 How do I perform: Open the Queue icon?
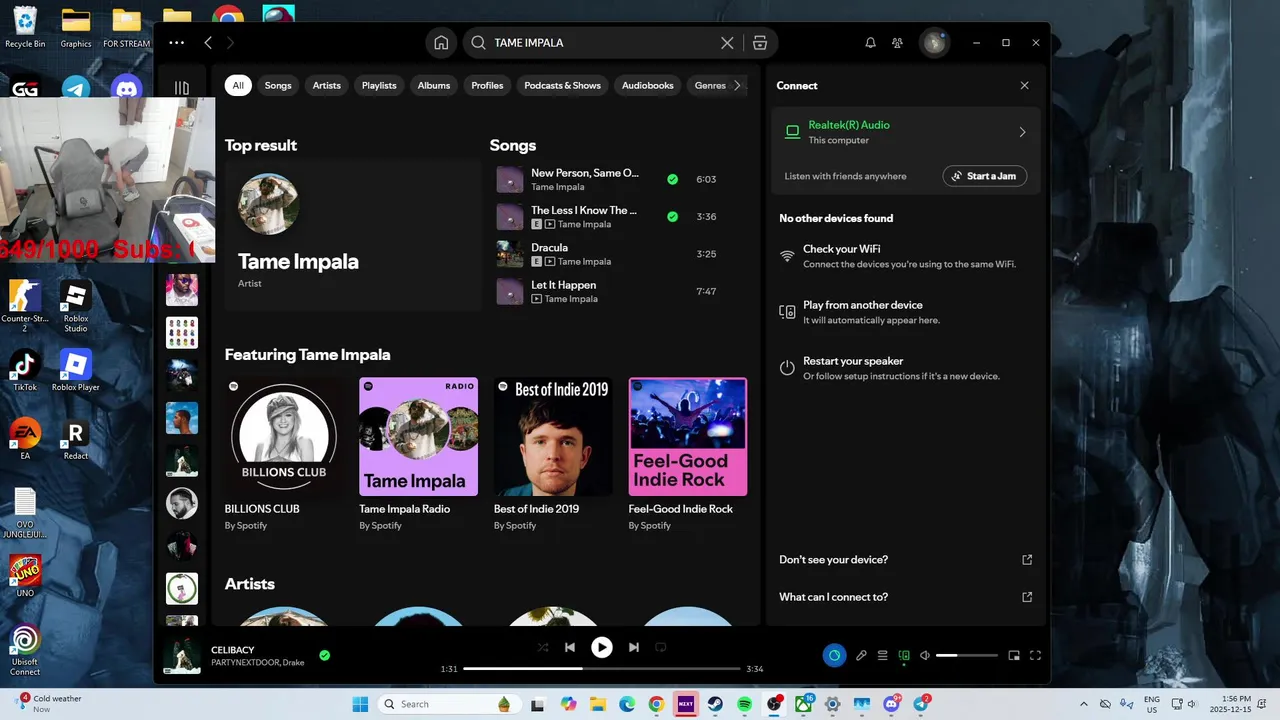tap(882, 656)
